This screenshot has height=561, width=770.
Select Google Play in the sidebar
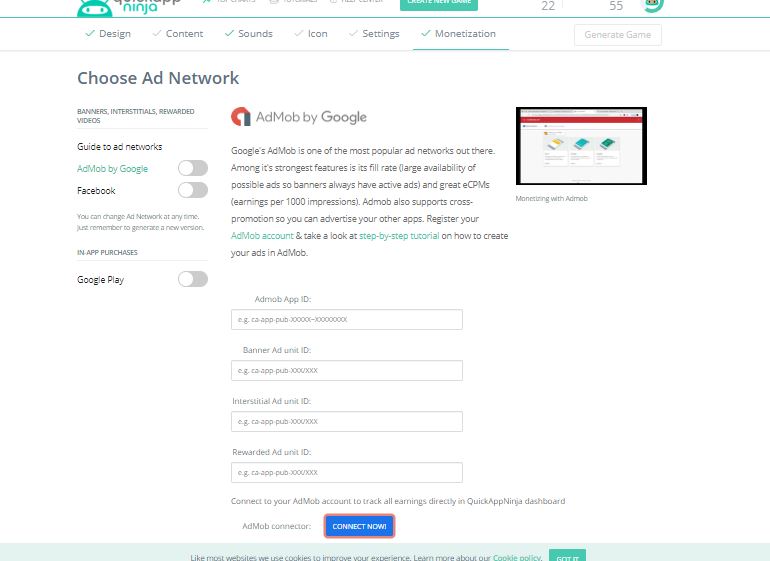click(101, 280)
